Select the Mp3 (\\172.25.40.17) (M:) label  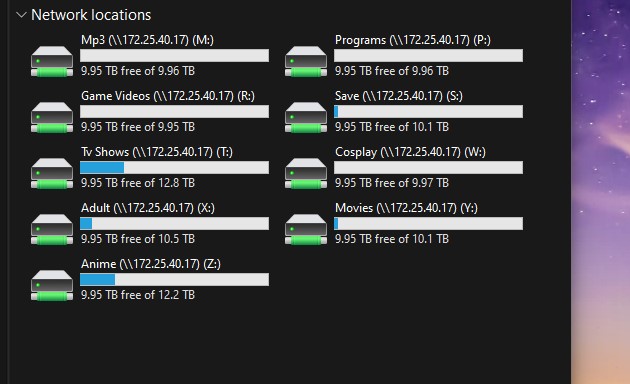[x=147, y=40]
